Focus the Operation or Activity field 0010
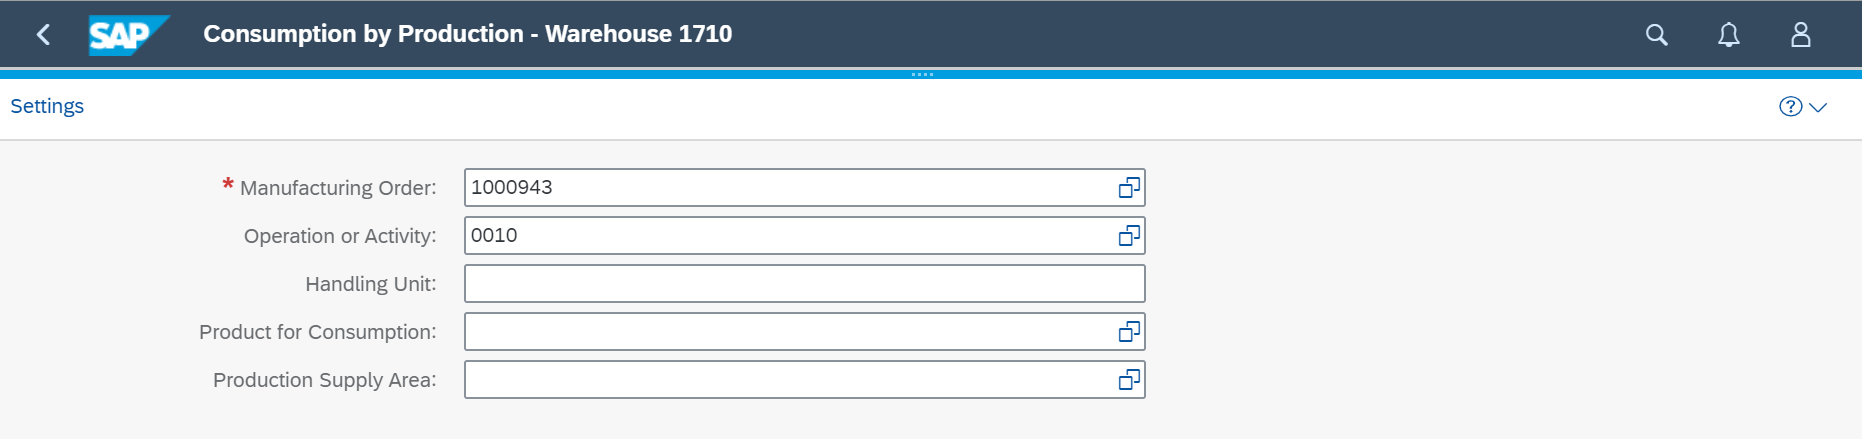The width and height of the screenshot is (1862, 439). tap(790, 236)
